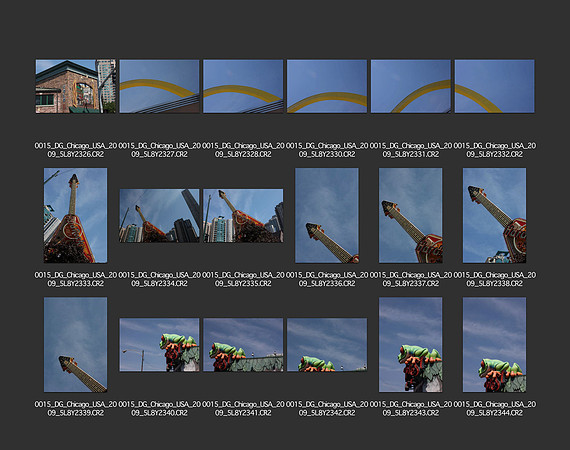Select vertical guitar sign thumbnail 5L8Y2333
Screen dimensions: 570x450
pos(76,216)
